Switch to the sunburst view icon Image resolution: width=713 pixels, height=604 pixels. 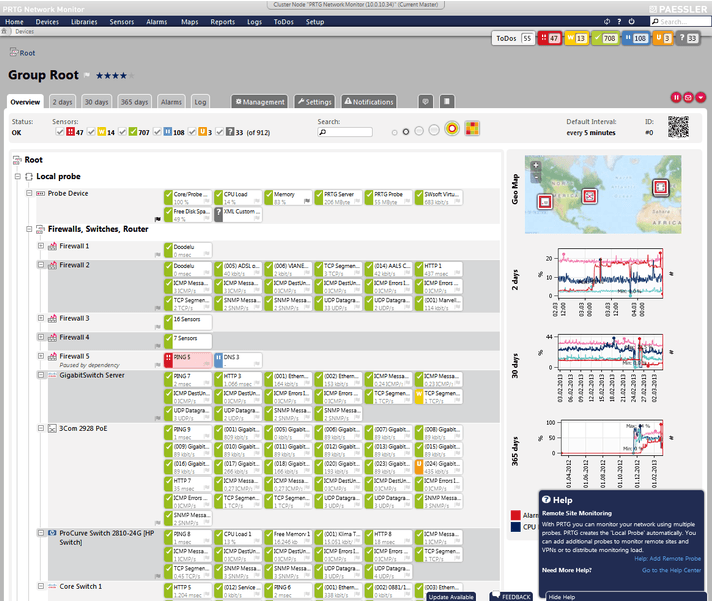[x=452, y=129]
